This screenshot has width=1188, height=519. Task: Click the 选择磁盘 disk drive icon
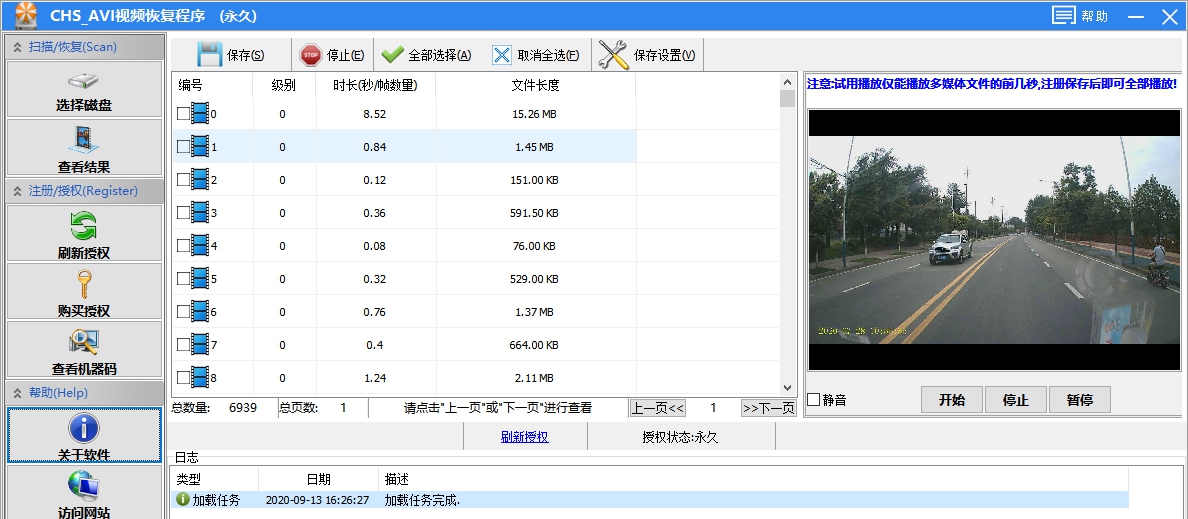(84, 82)
